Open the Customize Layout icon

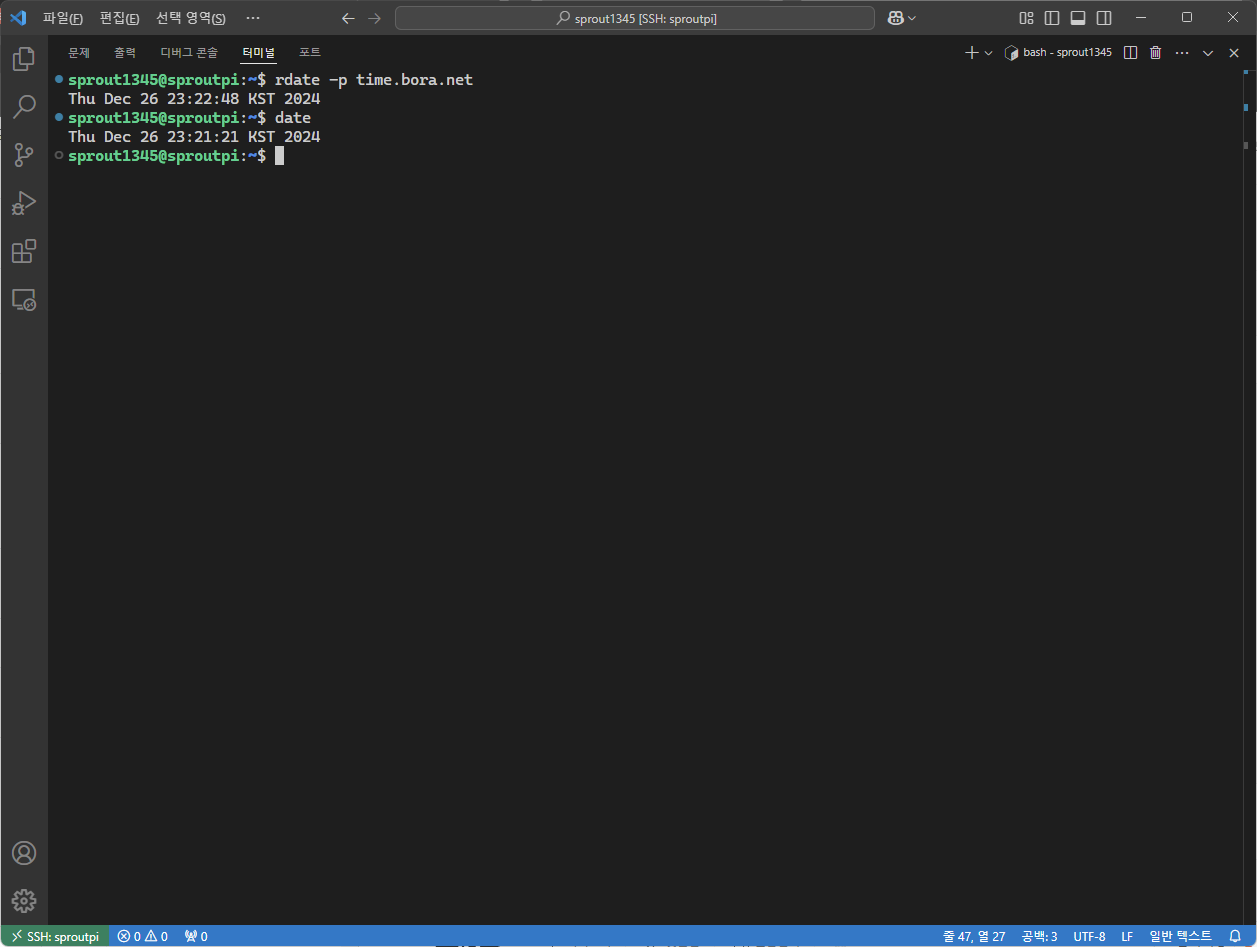(1026, 18)
